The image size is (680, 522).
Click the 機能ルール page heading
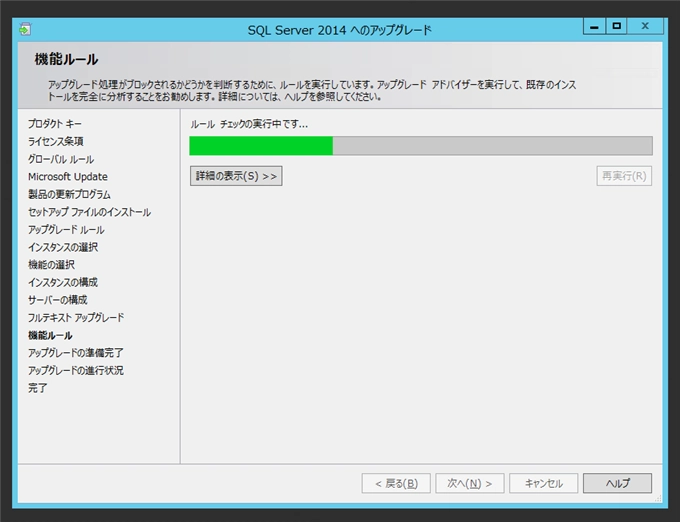click(66, 59)
